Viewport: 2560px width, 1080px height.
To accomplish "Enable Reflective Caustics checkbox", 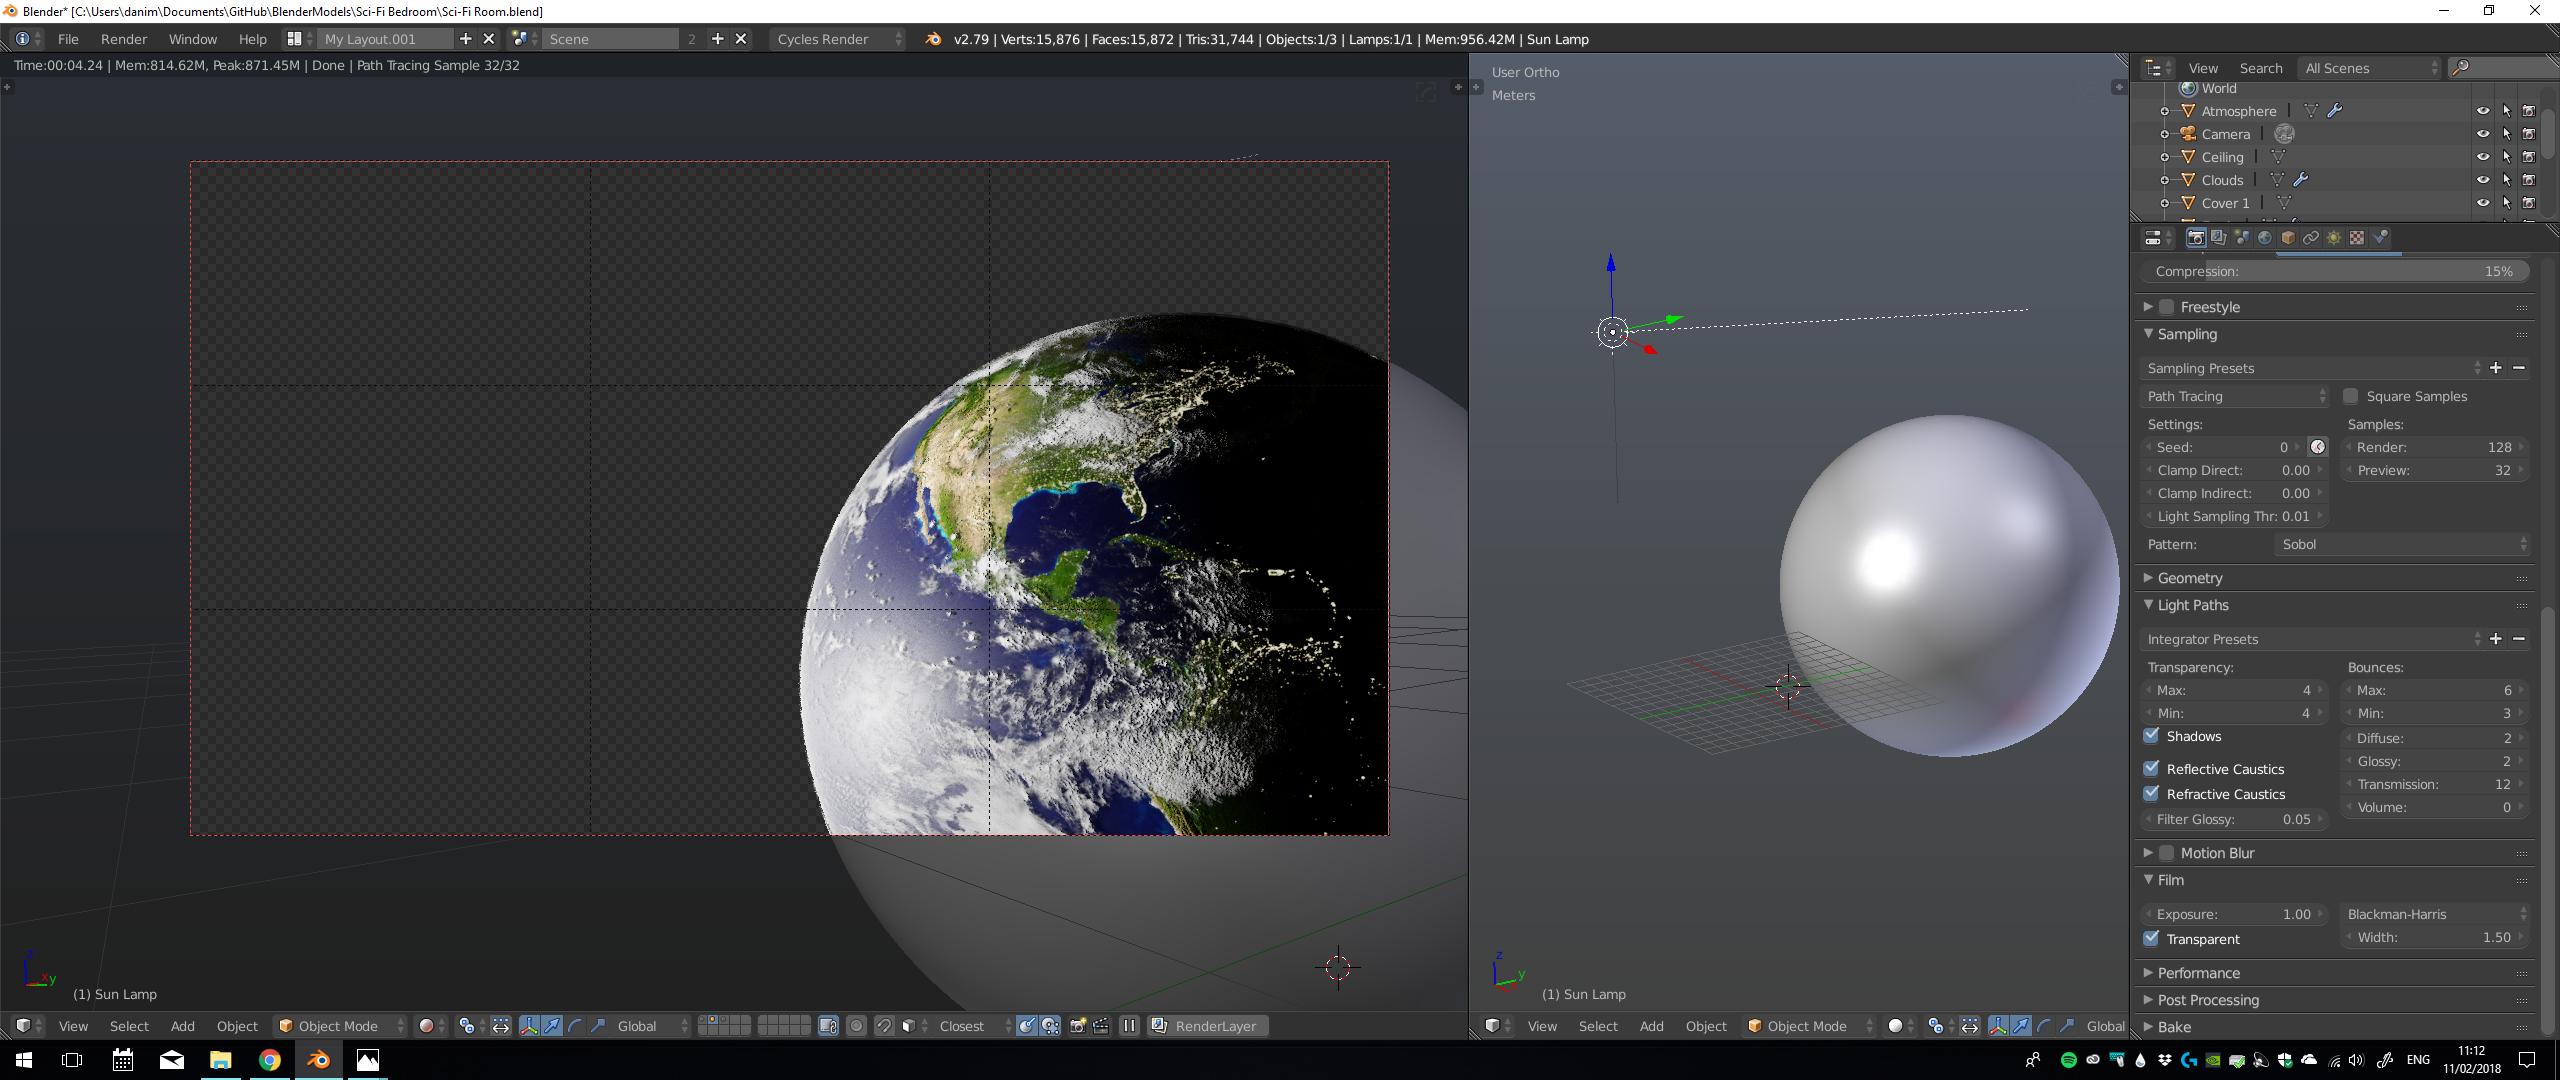I will coord(2152,767).
